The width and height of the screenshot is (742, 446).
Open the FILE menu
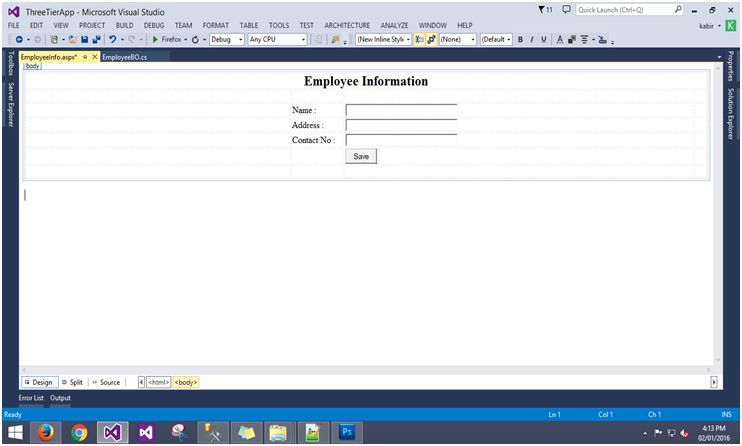click(14, 26)
